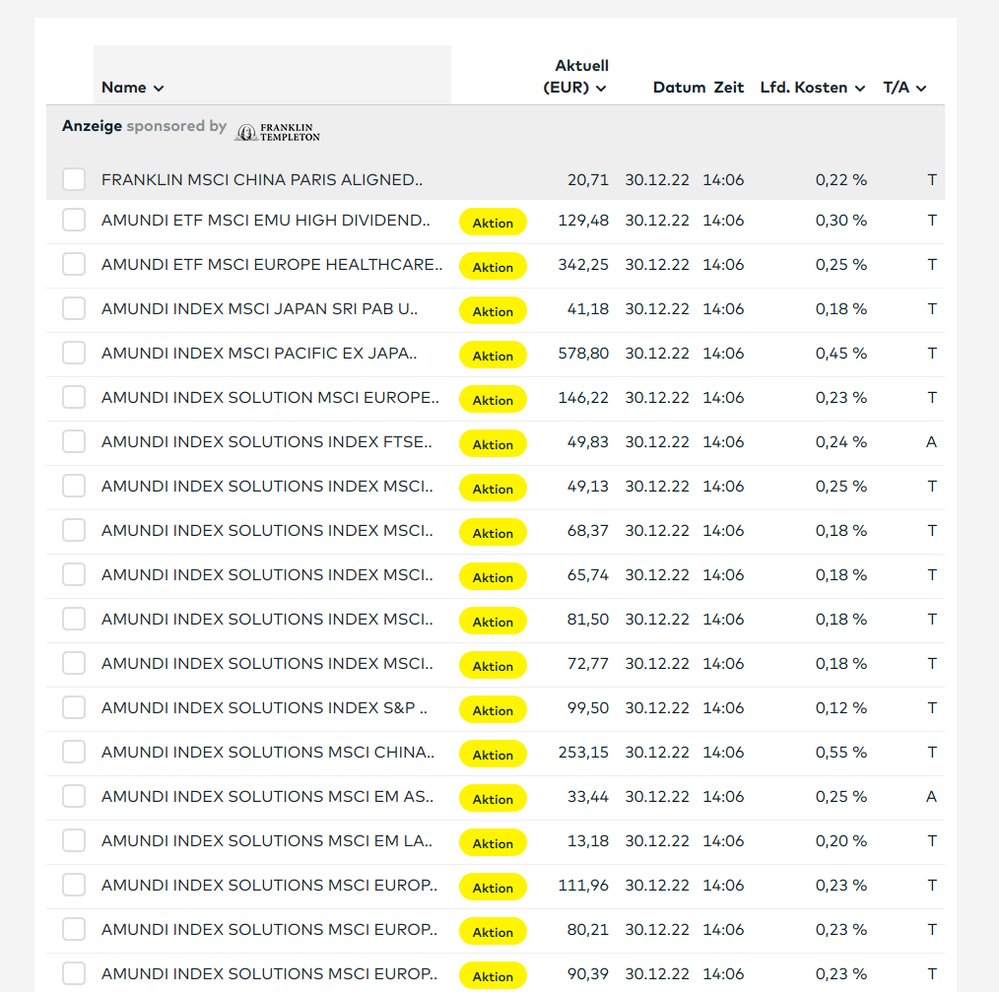Tick checkbox for AMUNDI INDEX SOLUTIONS INDEX S&P
999x992 pixels.
click(74, 708)
